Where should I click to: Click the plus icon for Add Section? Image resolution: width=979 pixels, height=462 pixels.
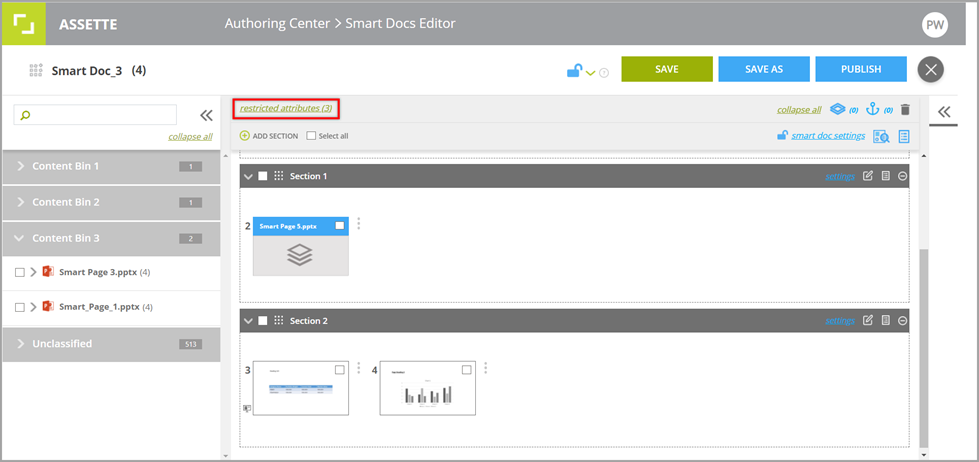point(245,135)
